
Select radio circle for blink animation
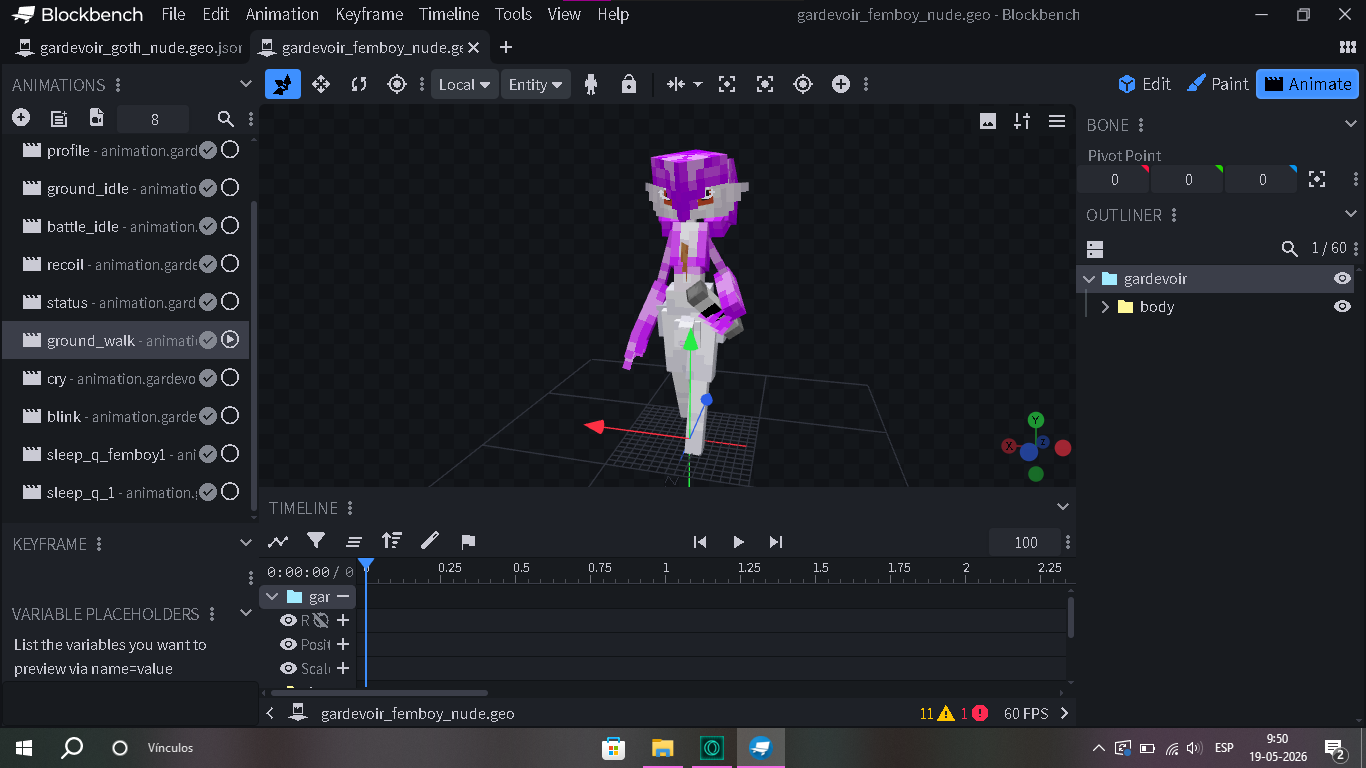pos(230,416)
